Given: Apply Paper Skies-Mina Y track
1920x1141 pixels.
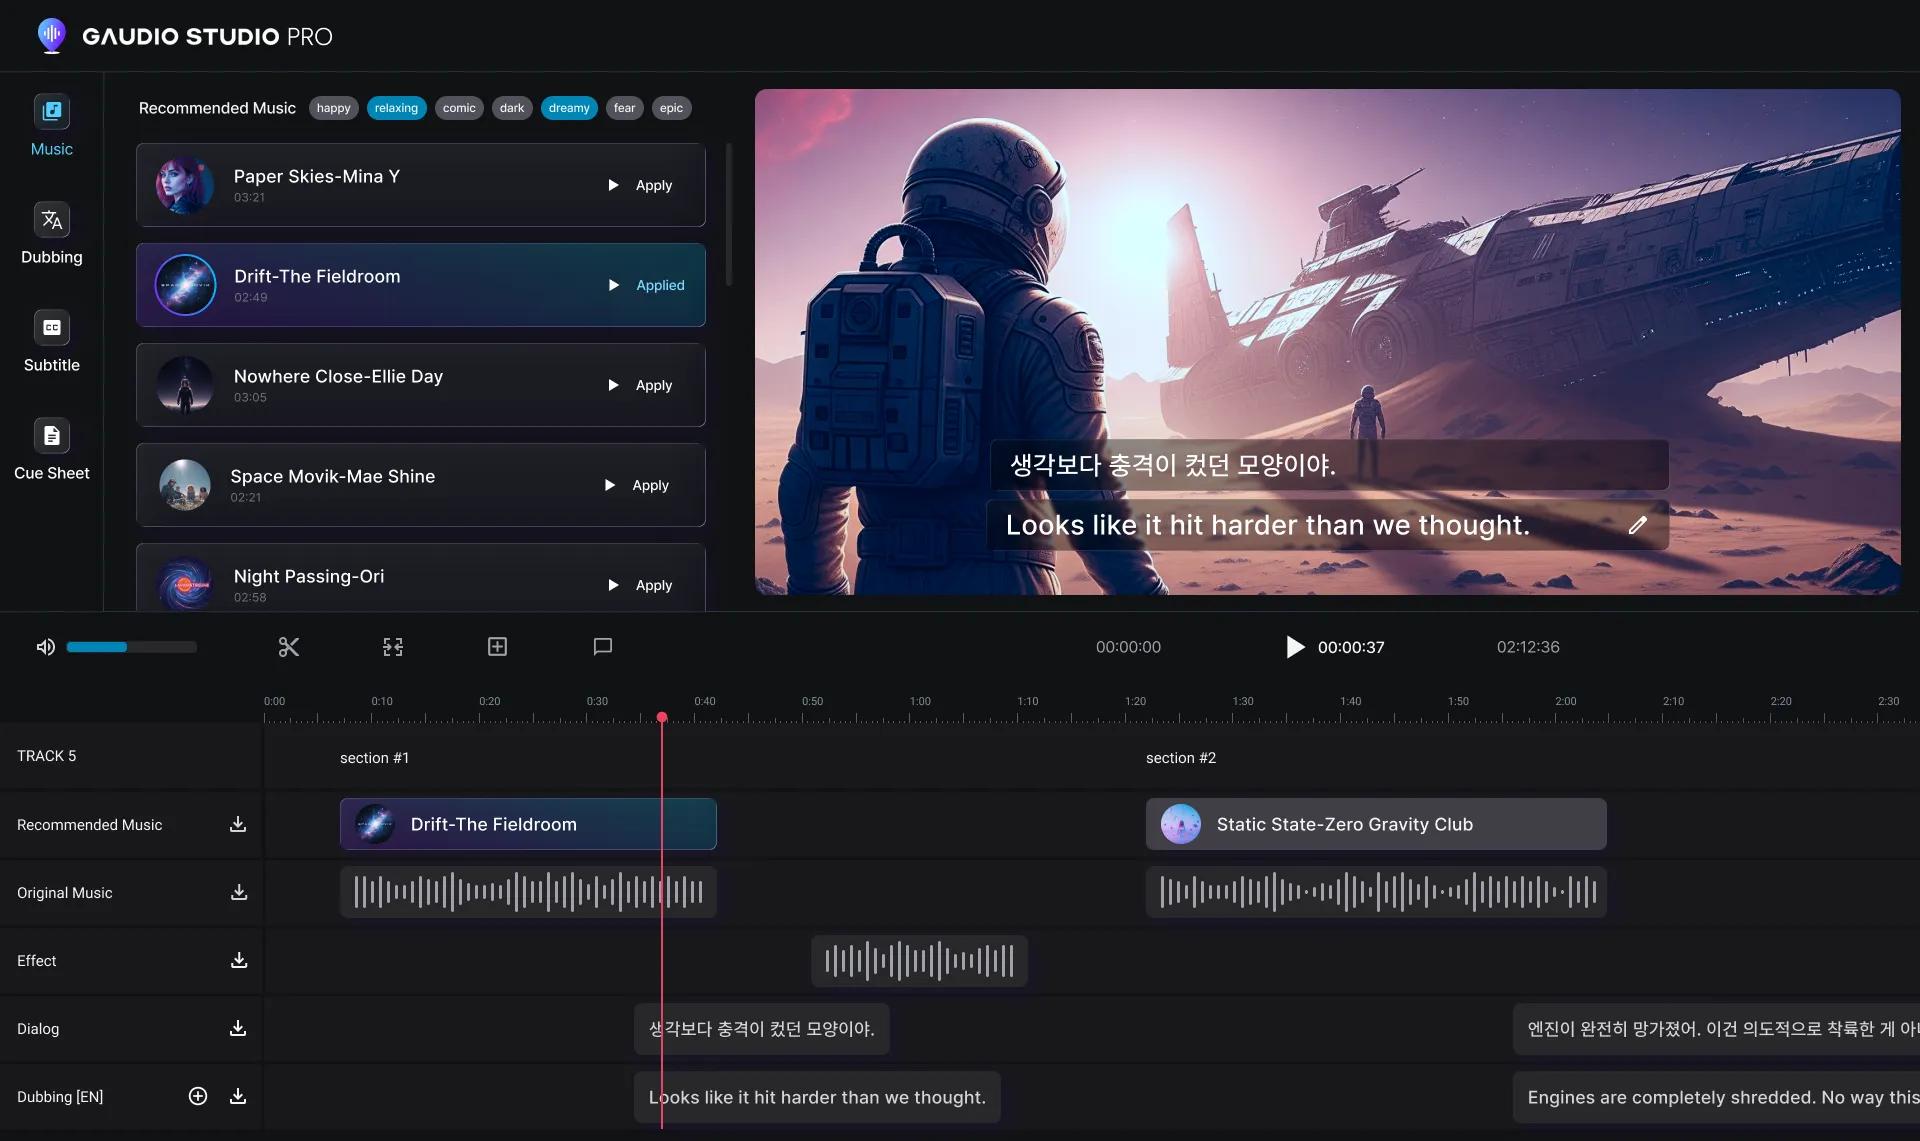Looking at the screenshot, I should (x=653, y=185).
